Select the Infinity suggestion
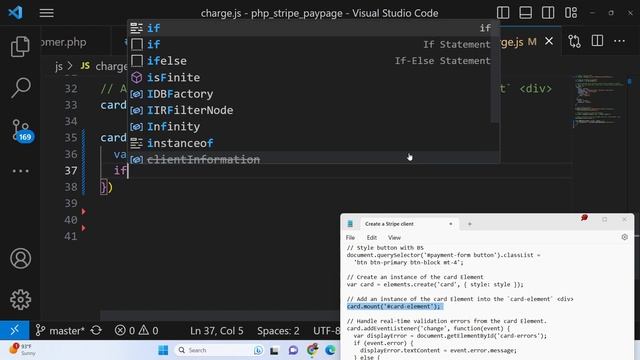 310,127
